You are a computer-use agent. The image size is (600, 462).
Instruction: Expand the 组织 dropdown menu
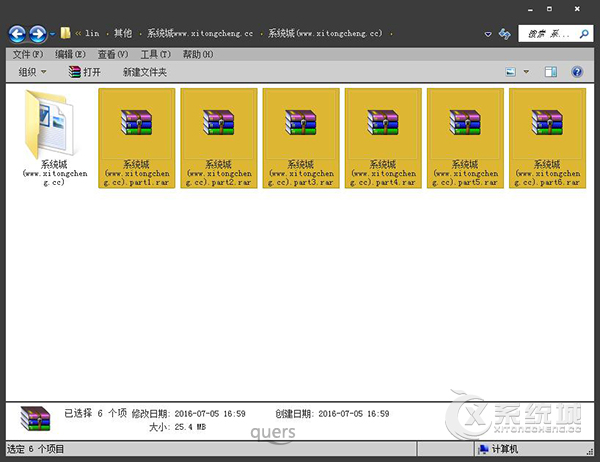[33, 72]
